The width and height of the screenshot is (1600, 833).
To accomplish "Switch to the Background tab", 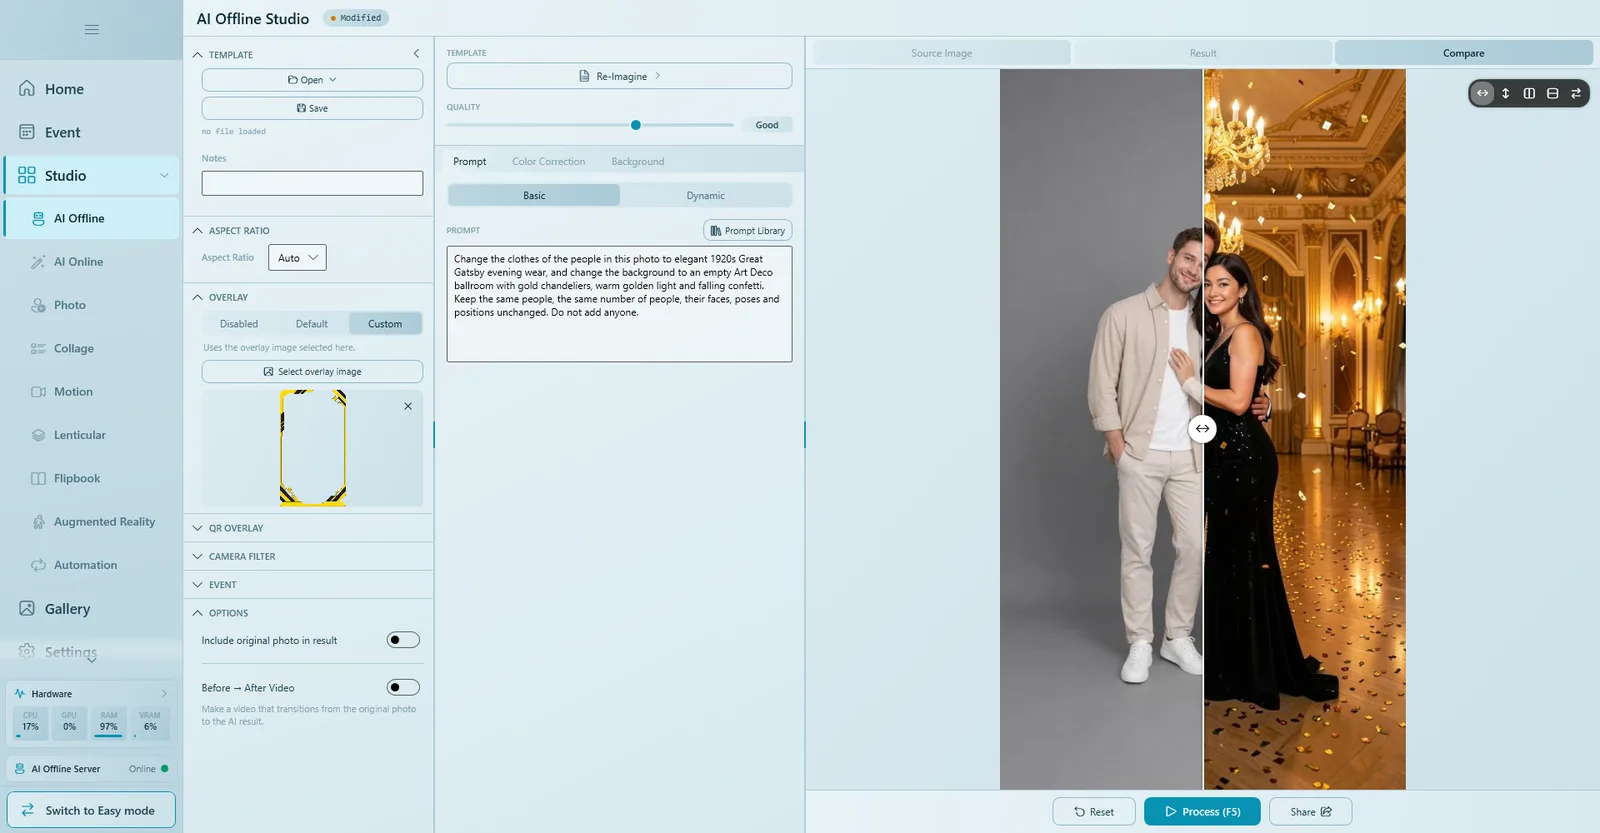I will click(638, 162).
